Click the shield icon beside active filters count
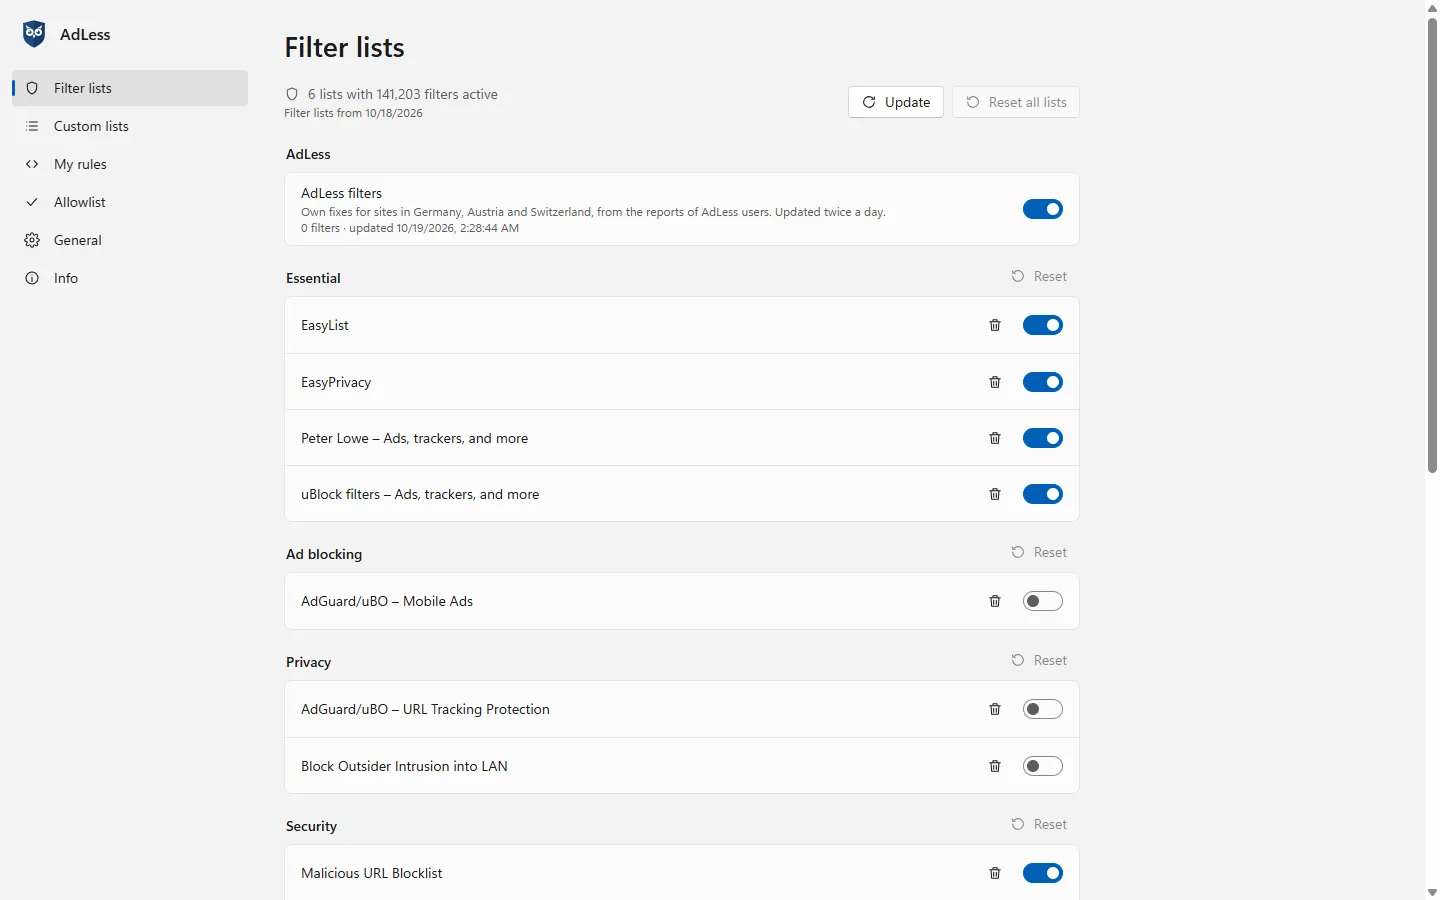Screen dimensions: 1440x900 tap(292, 94)
